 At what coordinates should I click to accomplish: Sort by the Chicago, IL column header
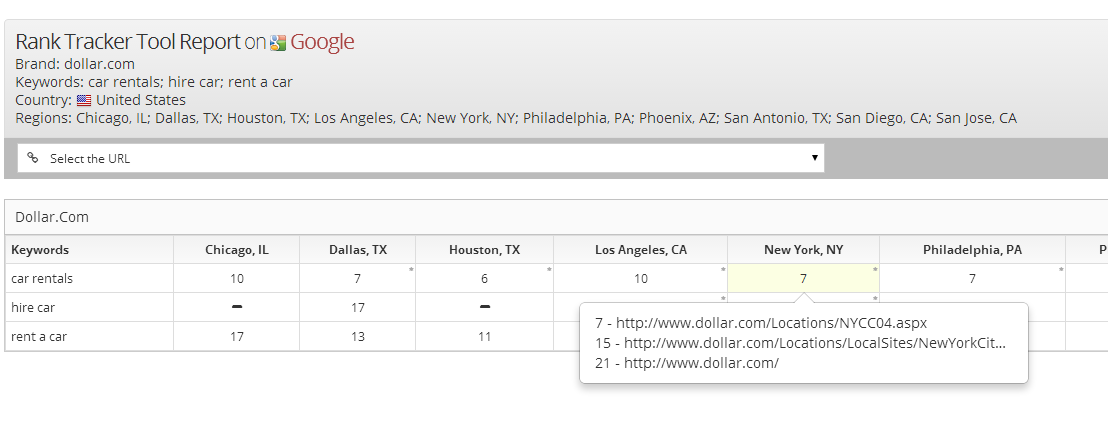pyautogui.click(x=237, y=250)
